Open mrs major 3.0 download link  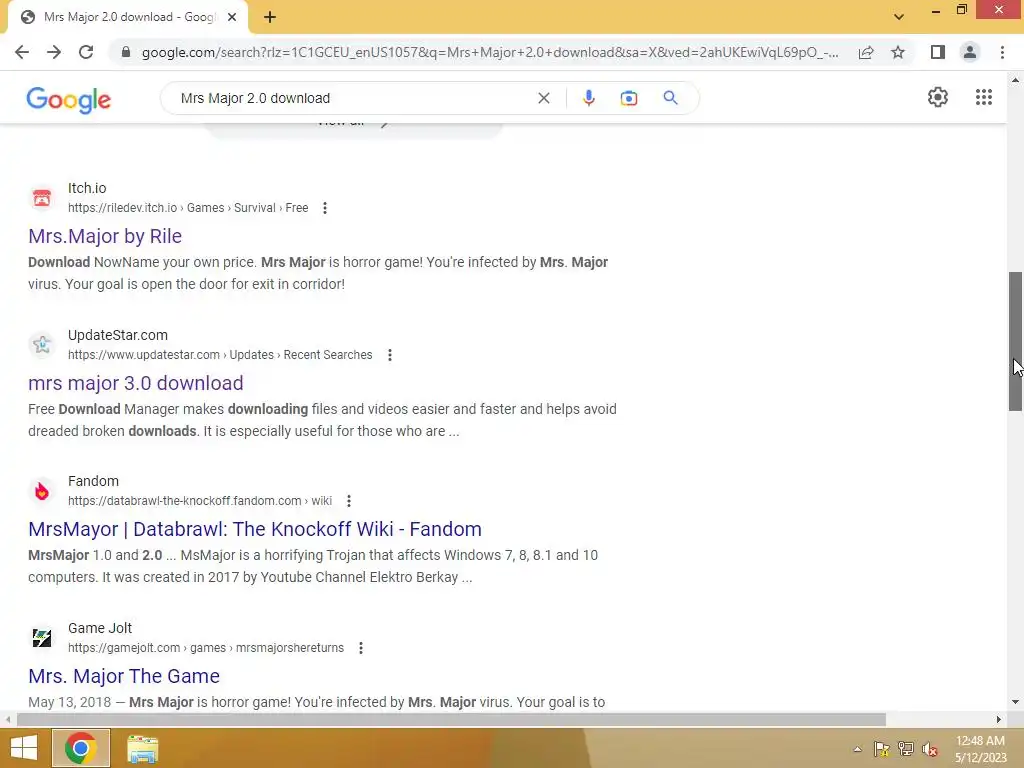tap(136, 383)
